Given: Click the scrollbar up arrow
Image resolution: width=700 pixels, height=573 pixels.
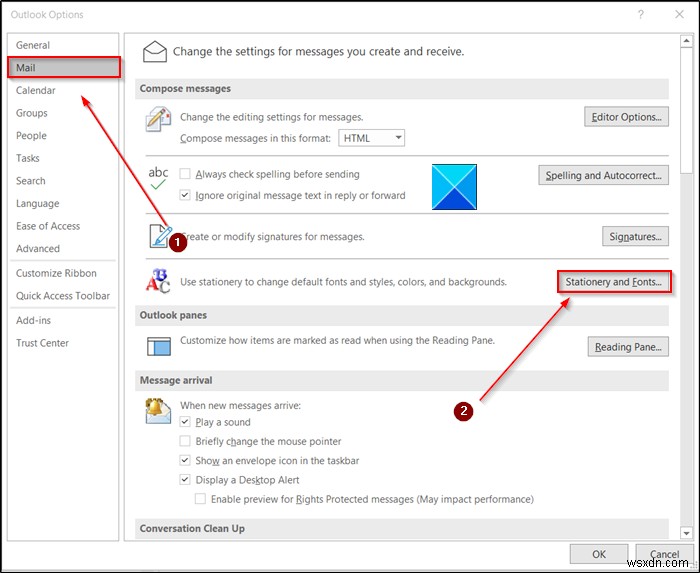Looking at the screenshot, I should 686,41.
